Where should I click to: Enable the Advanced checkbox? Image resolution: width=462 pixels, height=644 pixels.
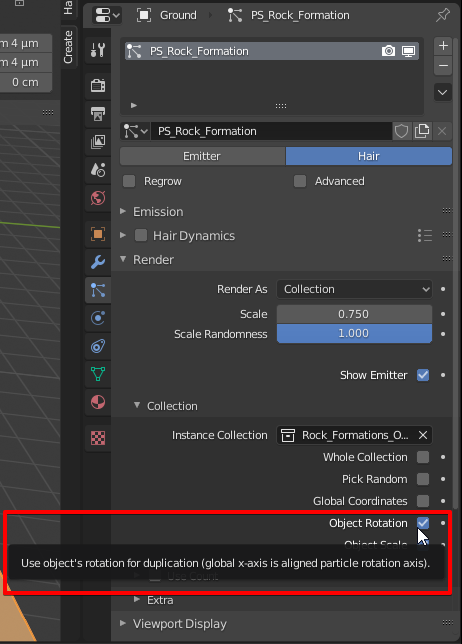(300, 181)
